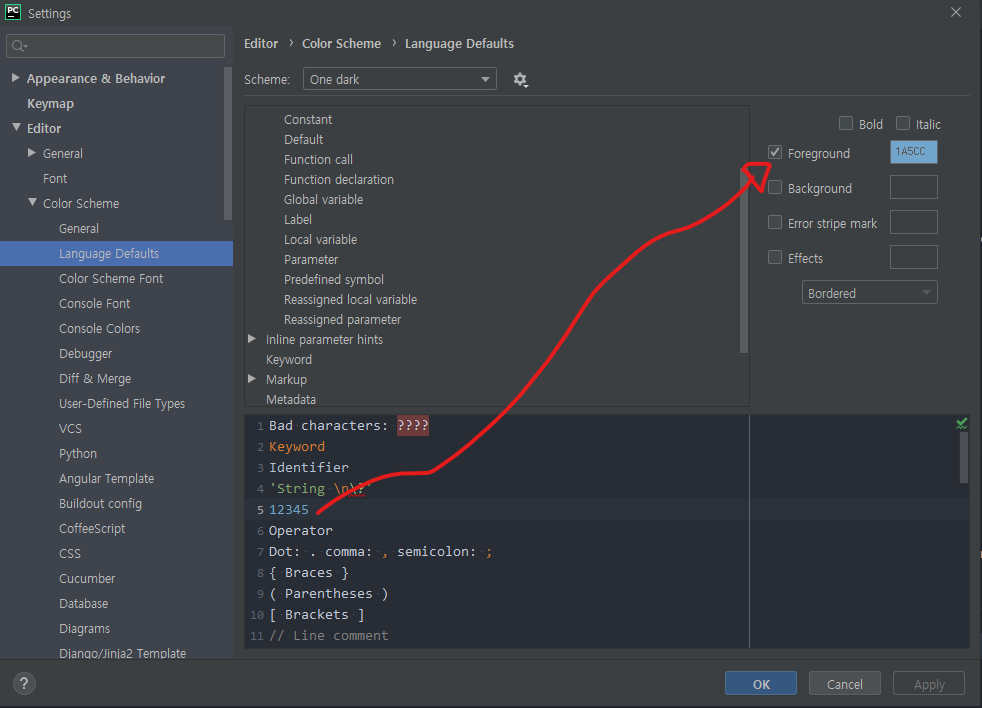Expand Inline parameter hints node
982x708 pixels.
[252, 339]
